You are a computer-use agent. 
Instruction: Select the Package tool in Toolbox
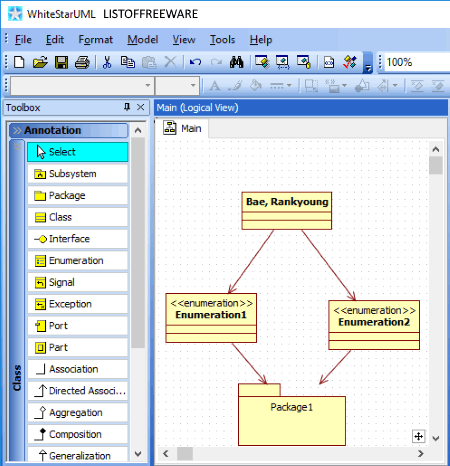(x=78, y=195)
